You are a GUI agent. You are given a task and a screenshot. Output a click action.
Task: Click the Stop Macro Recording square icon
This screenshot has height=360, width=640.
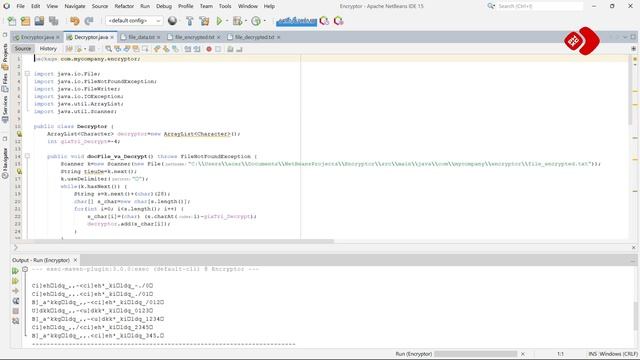tap(218, 49)
